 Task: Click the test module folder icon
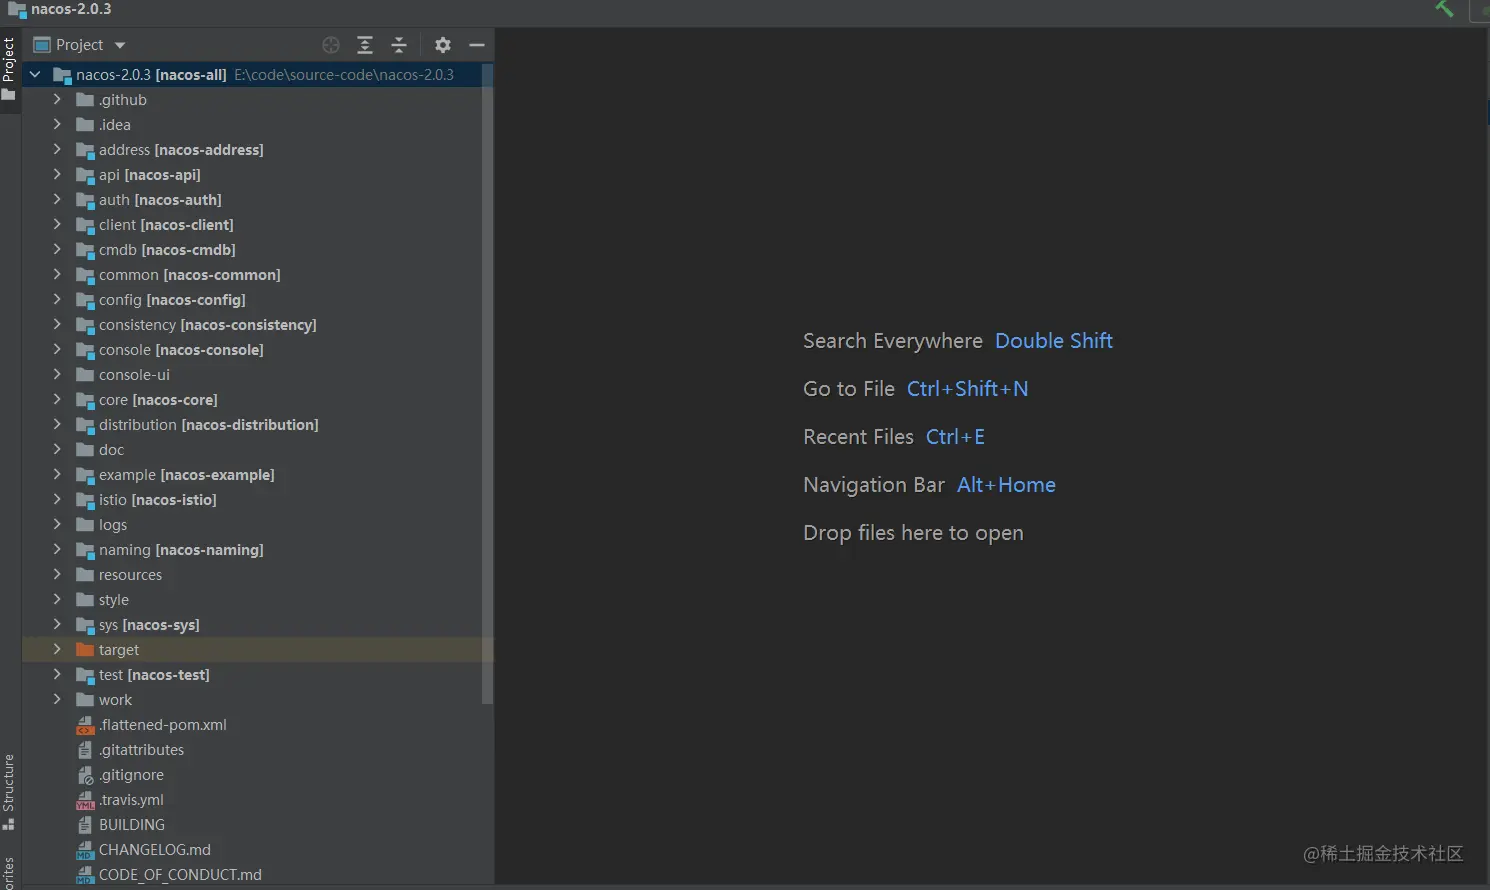click(x=85, y=675)
